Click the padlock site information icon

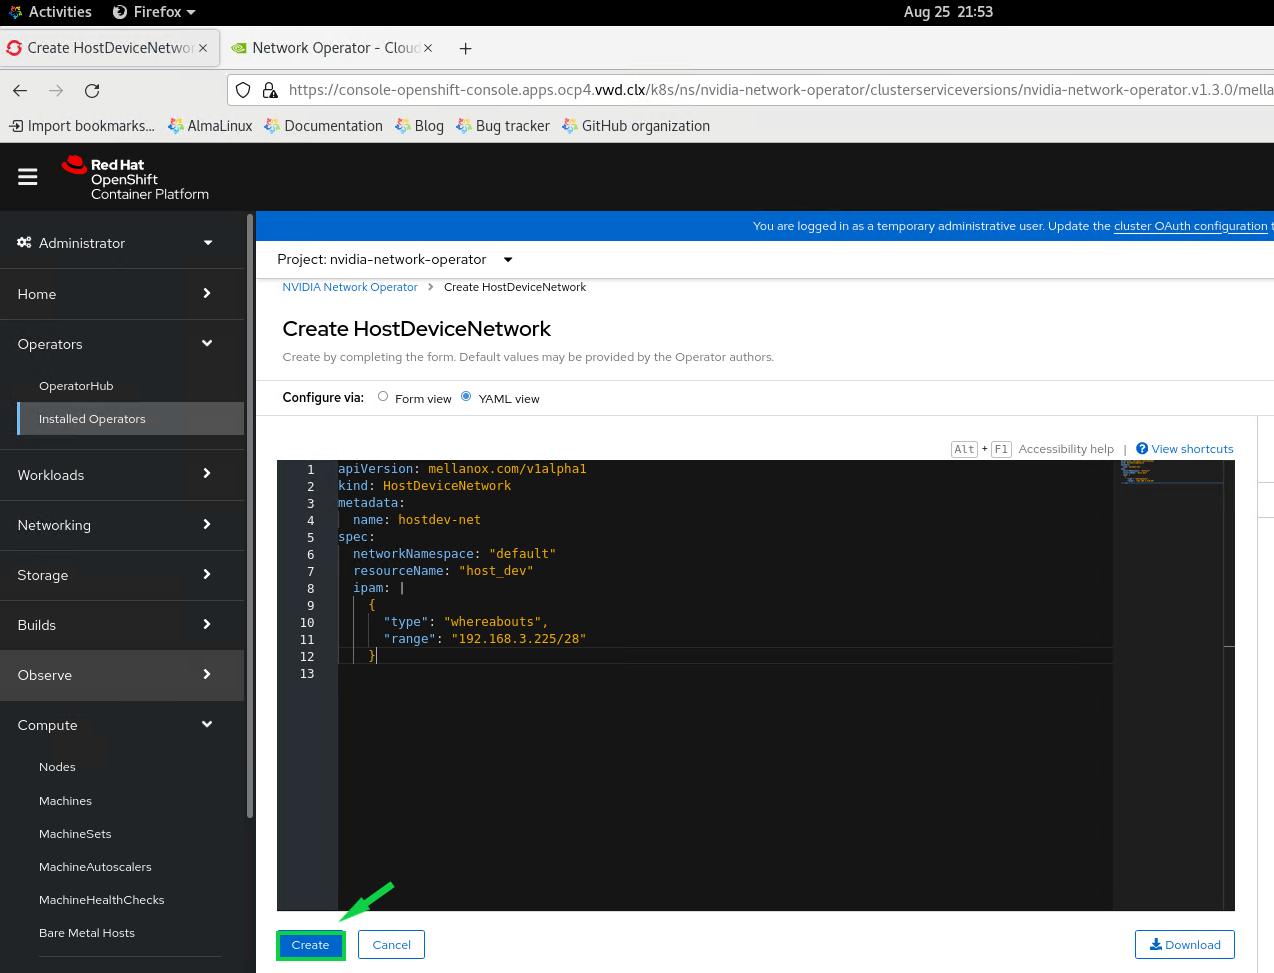[270, 90]
